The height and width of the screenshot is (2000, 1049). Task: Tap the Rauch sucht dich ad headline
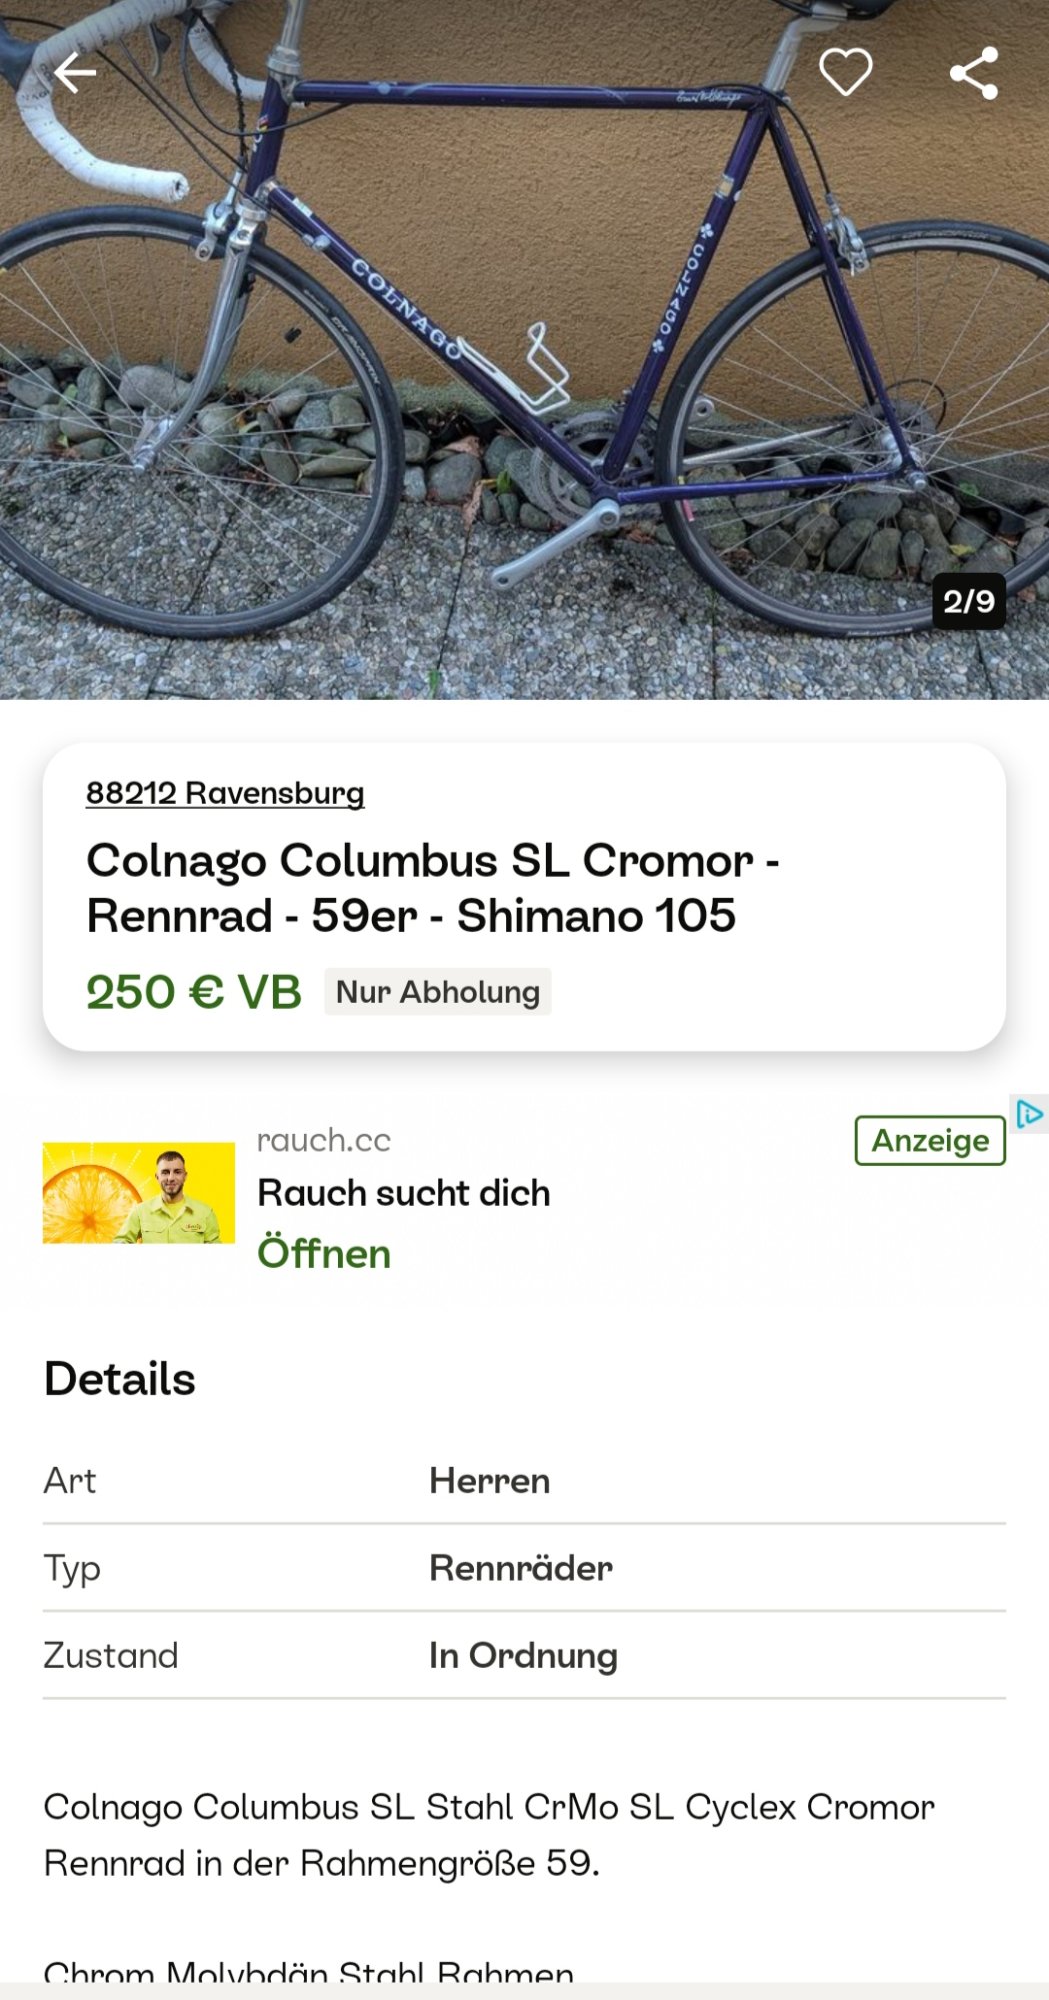[x=403, y=1193]
